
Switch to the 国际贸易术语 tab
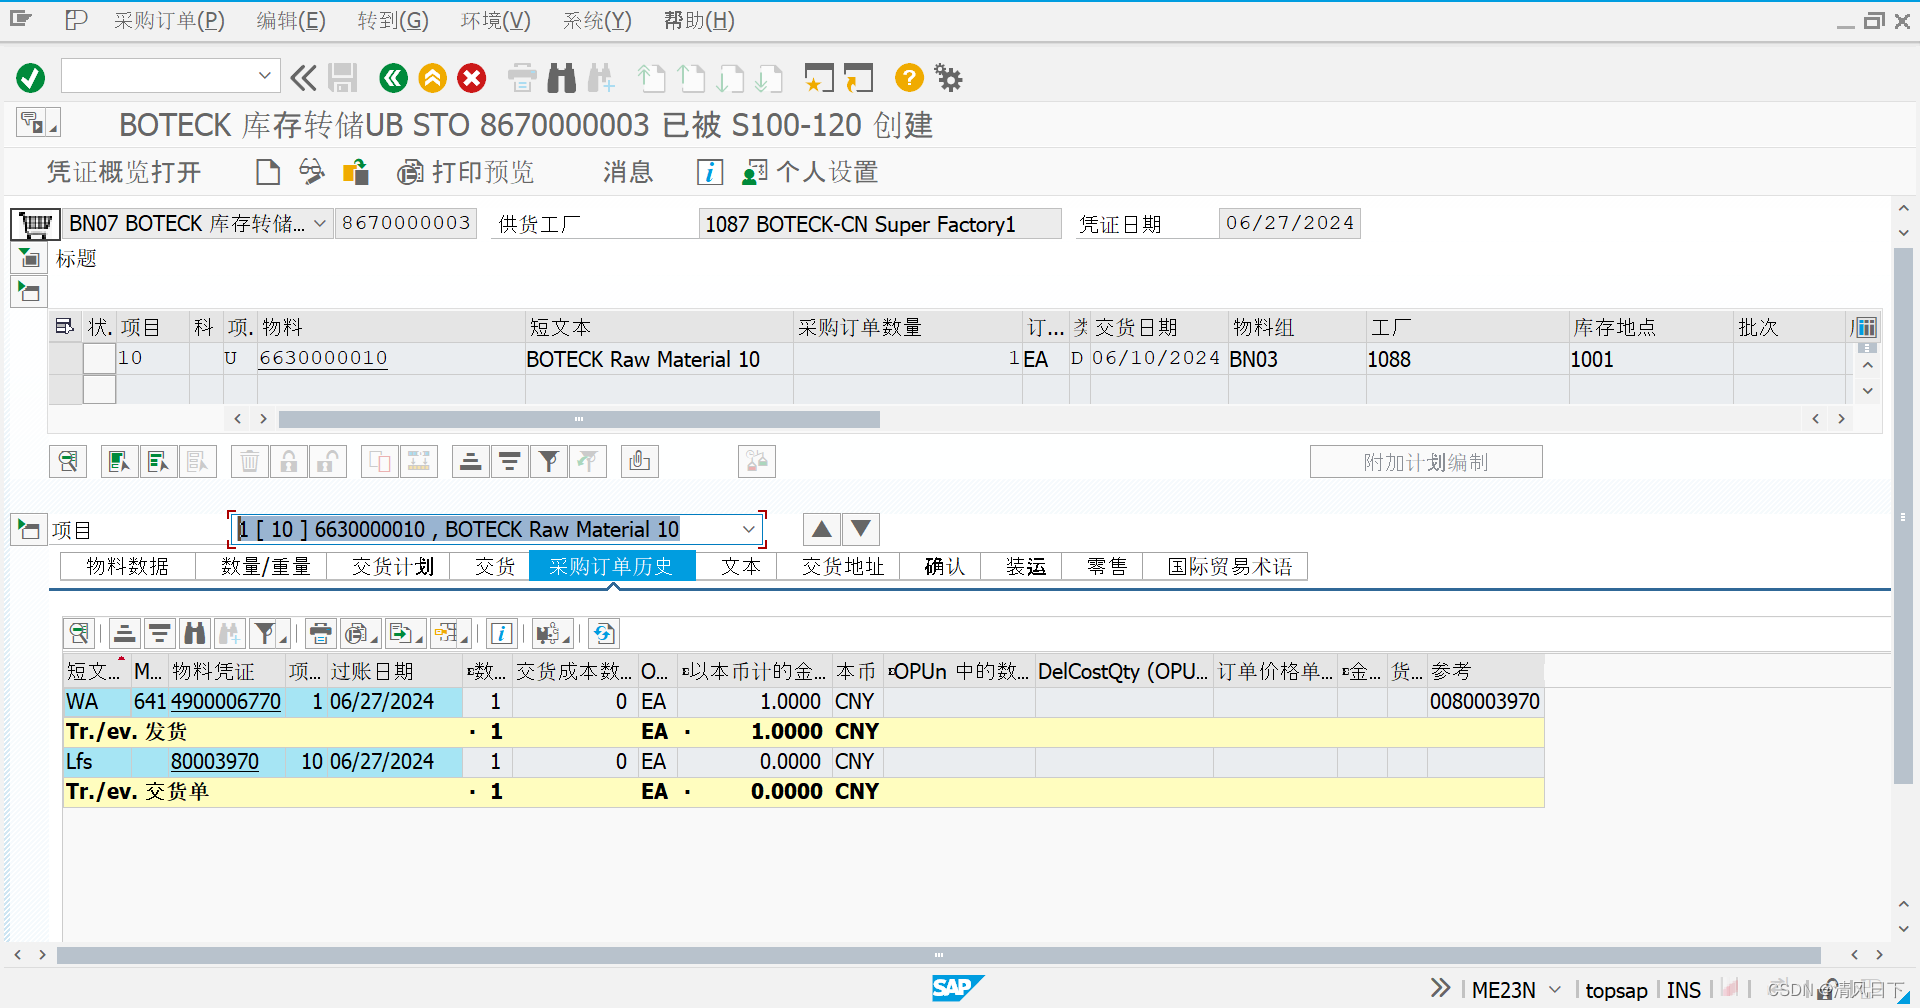click(x=1230, y=567)
